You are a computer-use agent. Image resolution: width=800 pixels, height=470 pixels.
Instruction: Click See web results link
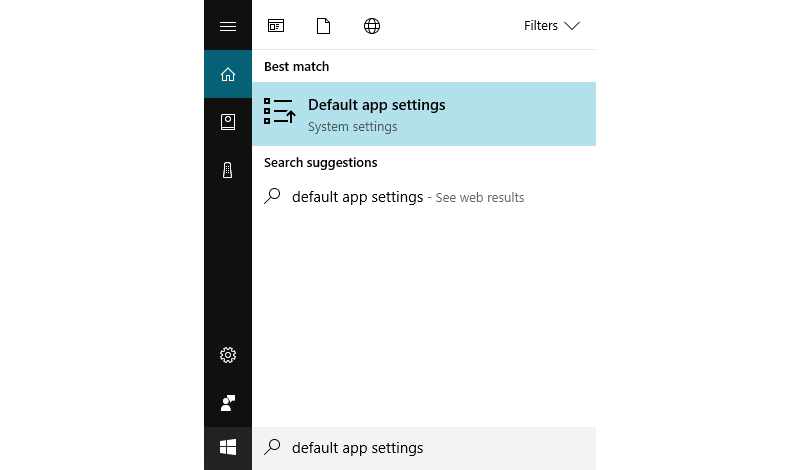pos(480,197)
